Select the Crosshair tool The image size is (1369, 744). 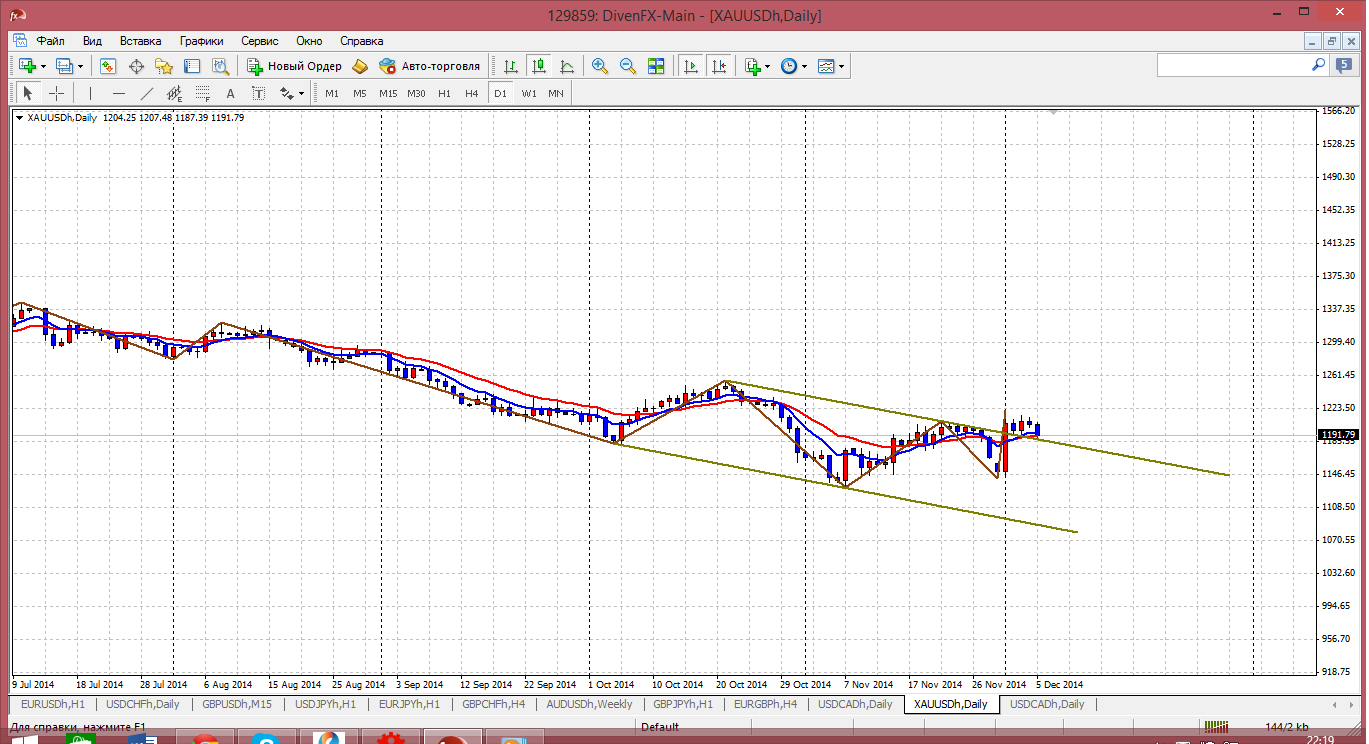57,93
